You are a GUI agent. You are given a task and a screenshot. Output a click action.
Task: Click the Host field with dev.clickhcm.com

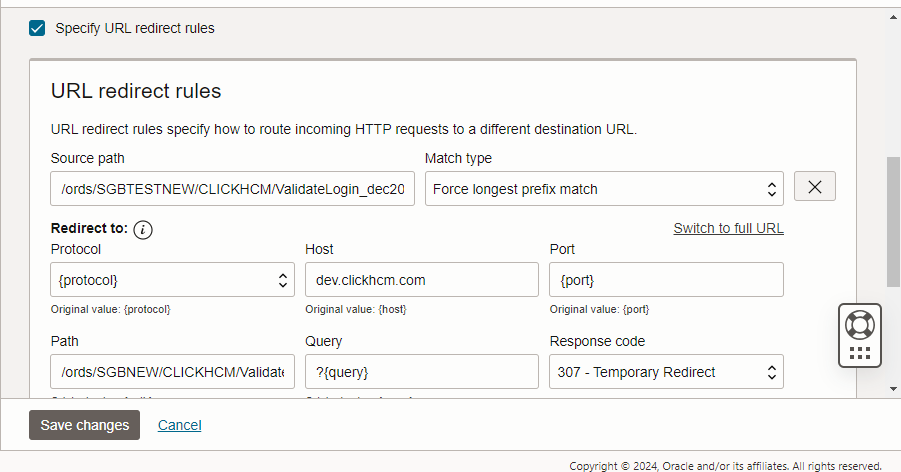[x=421, y=280]
